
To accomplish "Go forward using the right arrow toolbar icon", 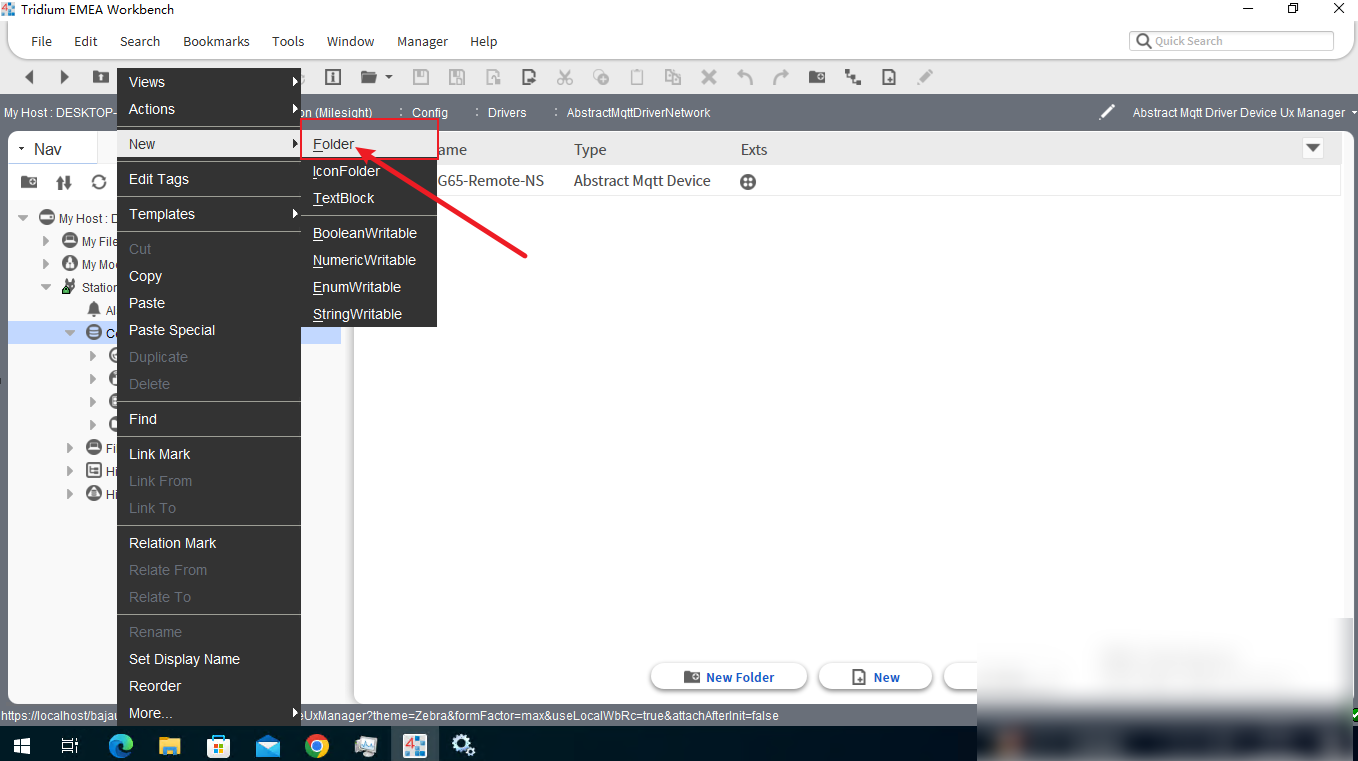I will click(x=65, y=77).
